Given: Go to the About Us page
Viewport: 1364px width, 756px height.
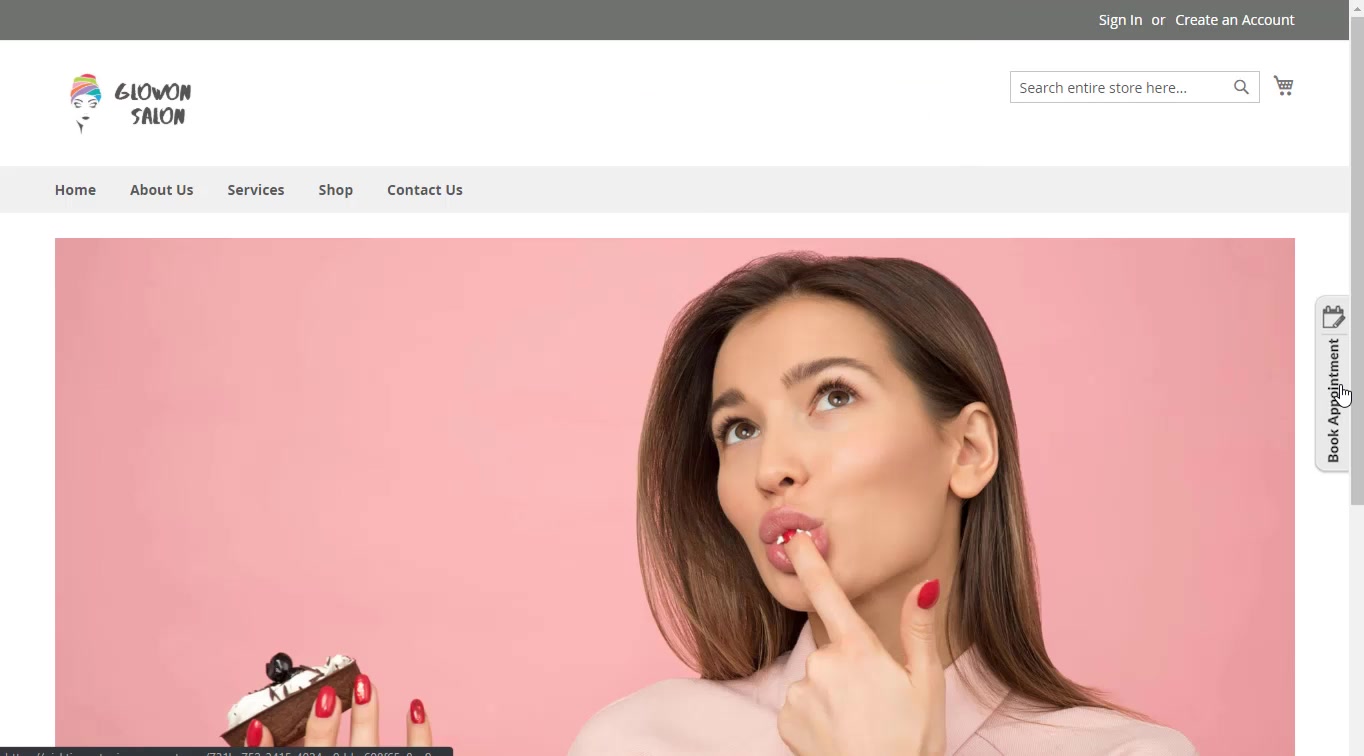Looking at the screenshot, I should [x=161, y=190].
